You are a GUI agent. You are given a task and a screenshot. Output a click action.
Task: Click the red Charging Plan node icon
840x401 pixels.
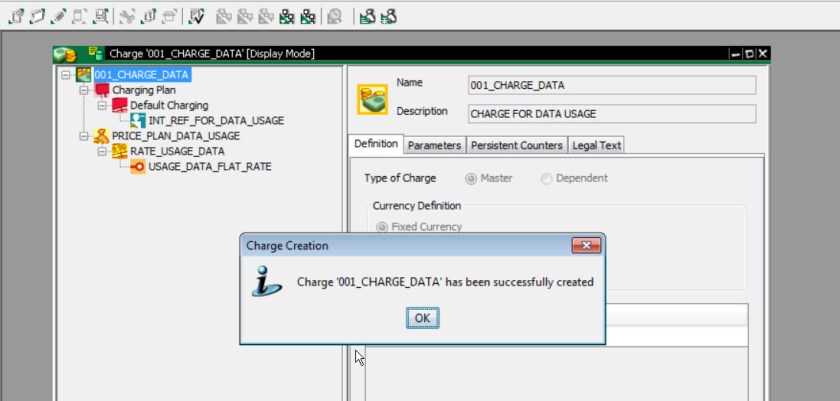[102, 90]
